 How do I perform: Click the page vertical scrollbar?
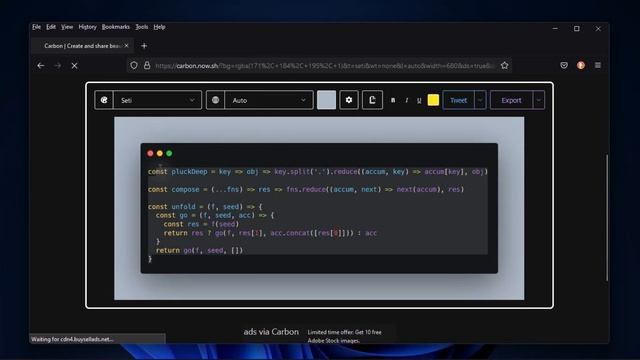coord(607,218)
